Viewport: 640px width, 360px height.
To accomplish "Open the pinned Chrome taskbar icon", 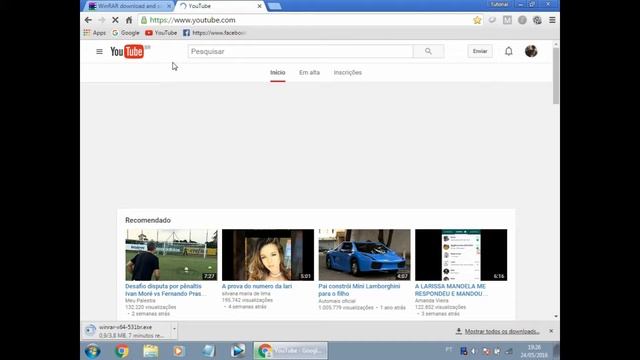I will [122, 351].
